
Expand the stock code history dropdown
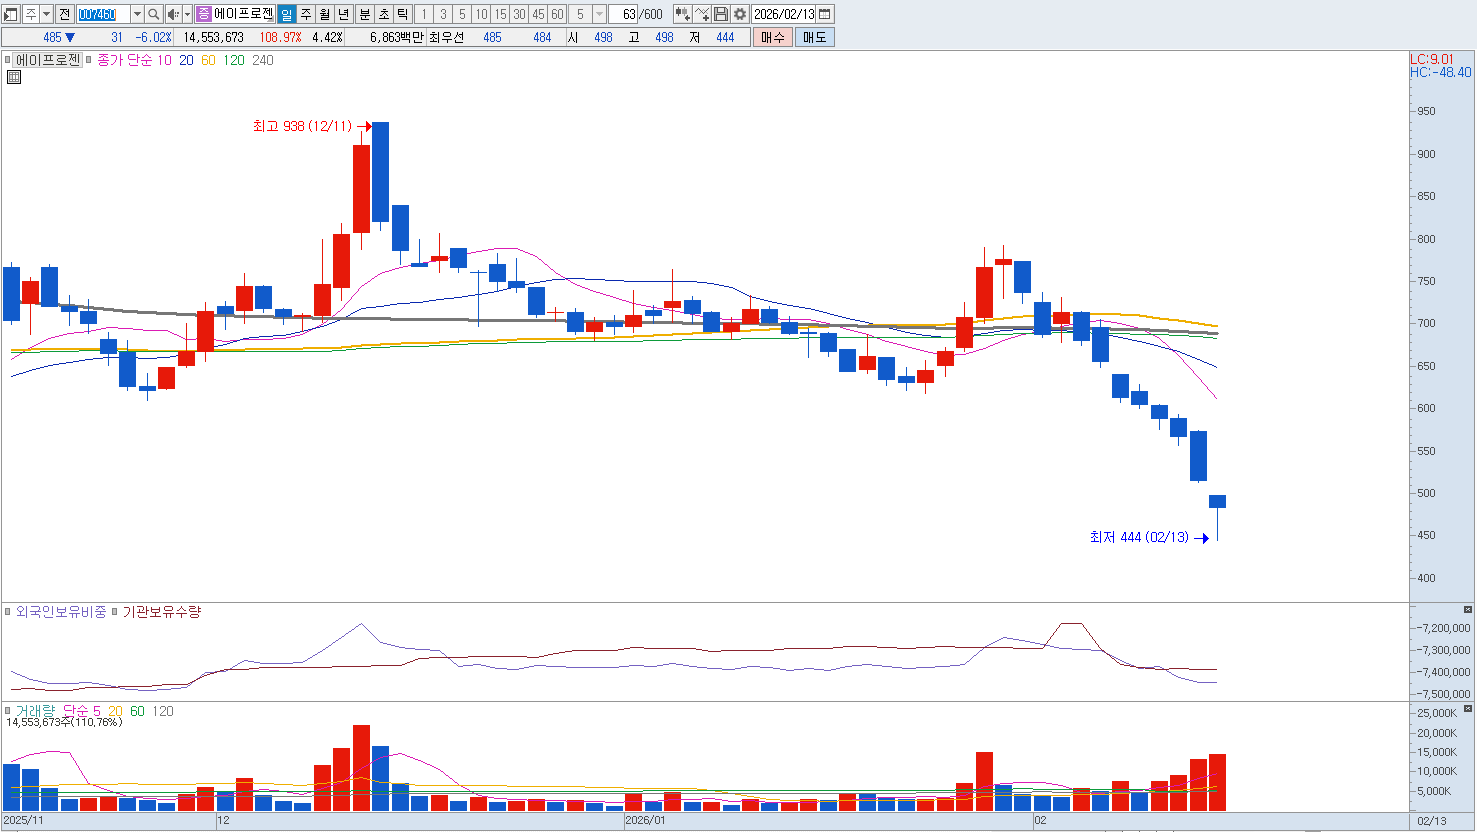[137, 14]
